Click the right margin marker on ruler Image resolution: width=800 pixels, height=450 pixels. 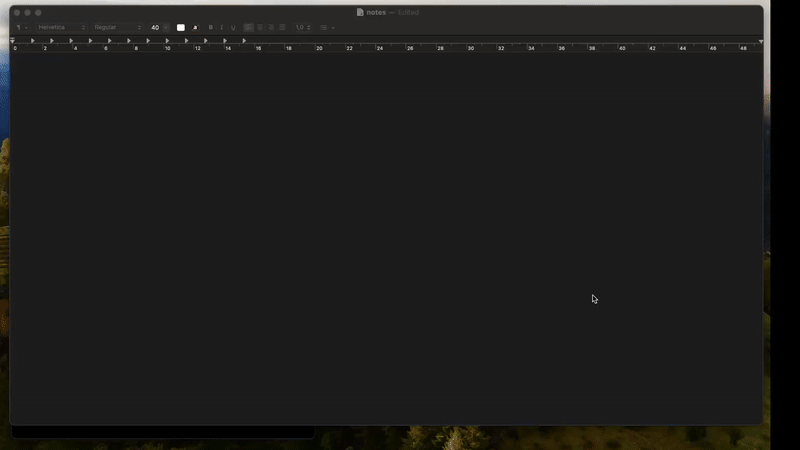pyautogui.click(x=761, y=41)
